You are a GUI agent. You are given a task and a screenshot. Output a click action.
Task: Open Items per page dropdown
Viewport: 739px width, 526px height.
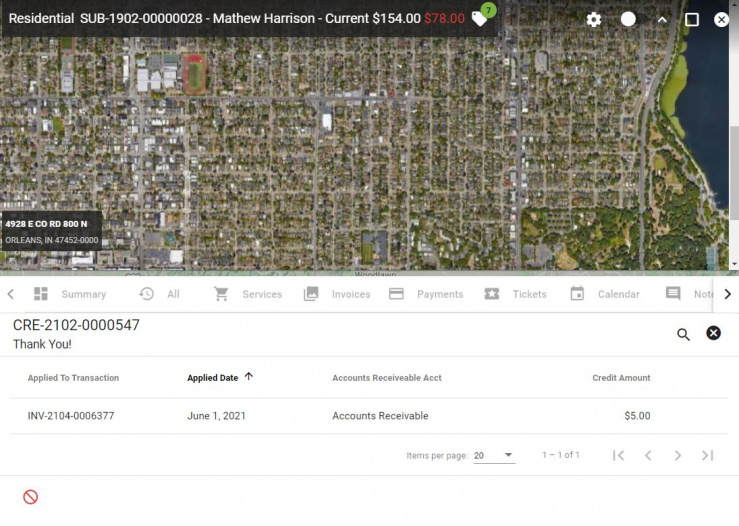point(494,455)
